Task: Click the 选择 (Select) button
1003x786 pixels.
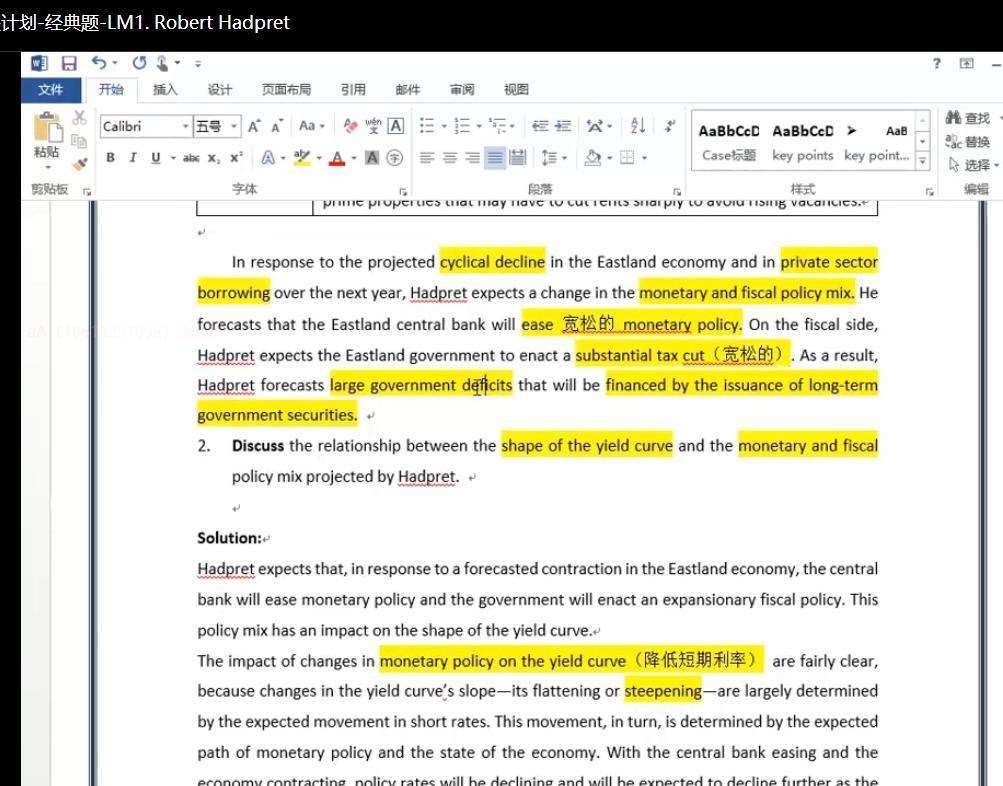Action: pyautogui.click(x=972, y=165)
